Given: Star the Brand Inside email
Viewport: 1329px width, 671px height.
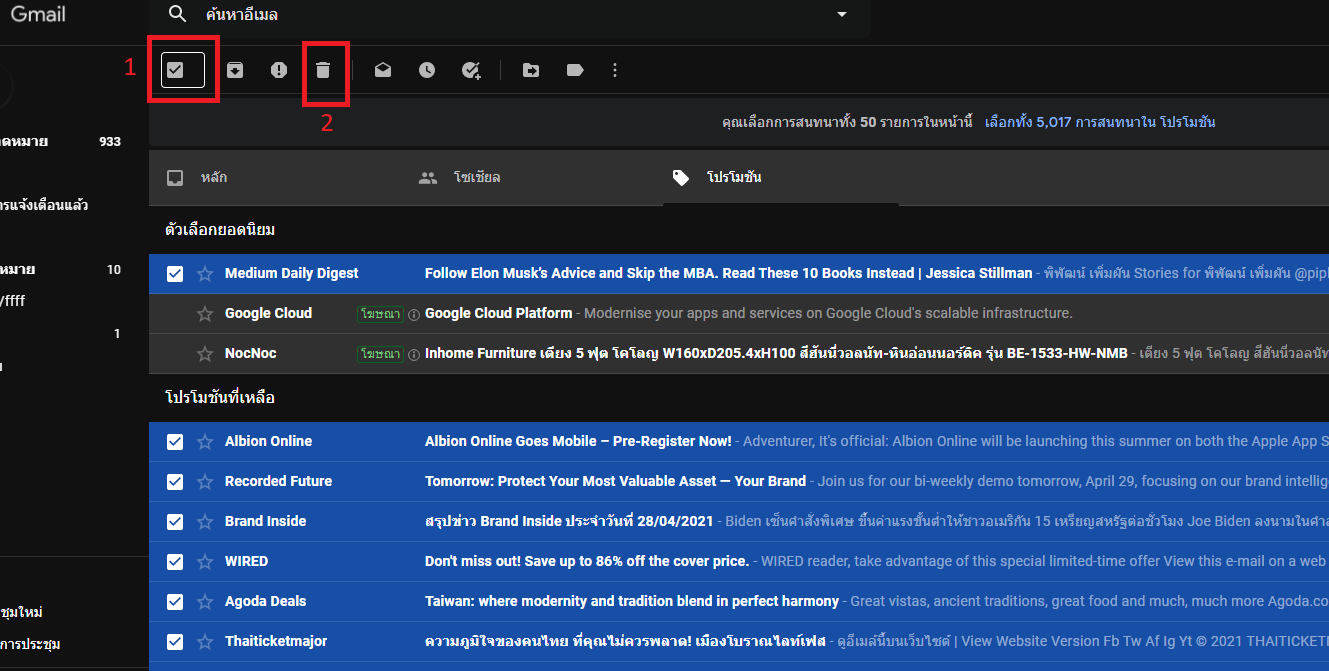Looking at the screenshot, I should click(205, 521).
